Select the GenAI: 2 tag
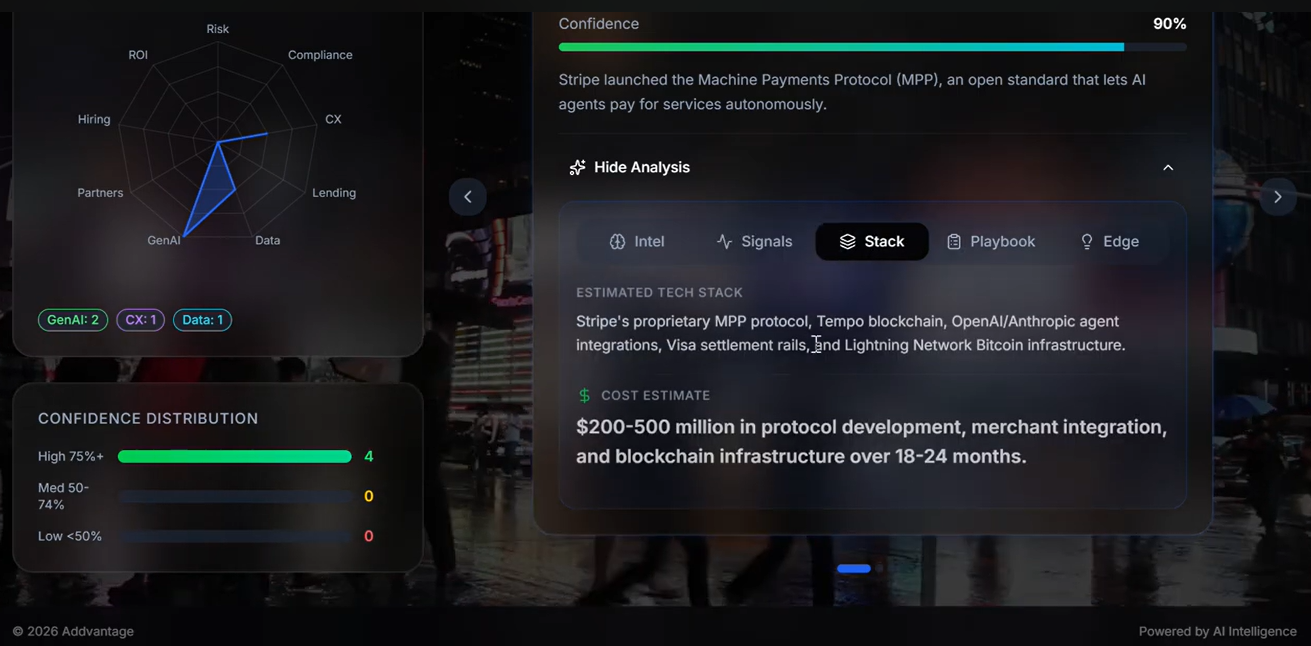This screenshot has height=646, width=1311. 73,320
